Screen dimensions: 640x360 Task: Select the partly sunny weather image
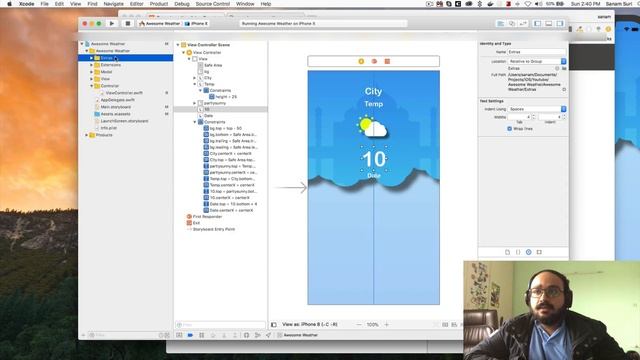tap(372, 126)
